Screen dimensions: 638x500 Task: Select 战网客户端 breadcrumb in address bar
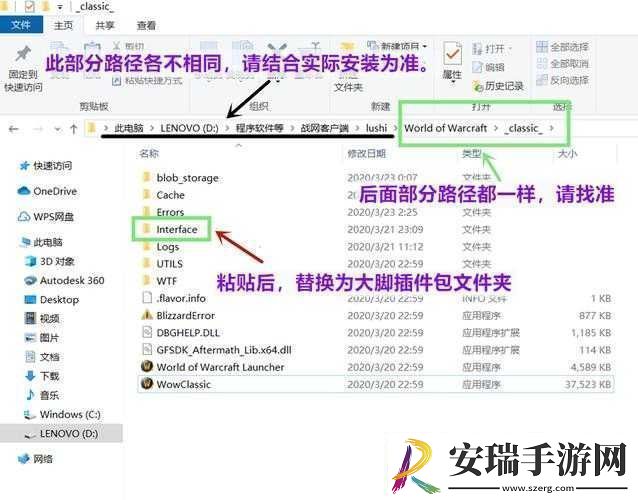(324, 128)
